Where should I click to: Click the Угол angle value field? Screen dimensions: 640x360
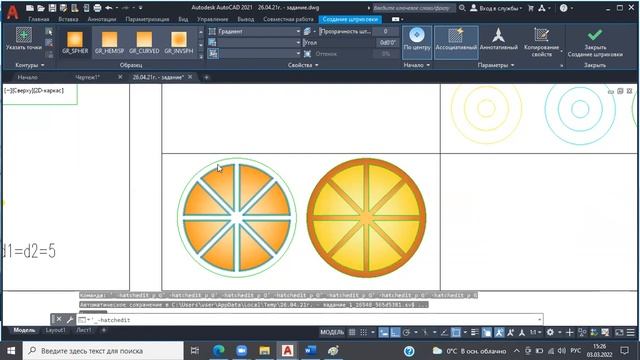(386, 42)
